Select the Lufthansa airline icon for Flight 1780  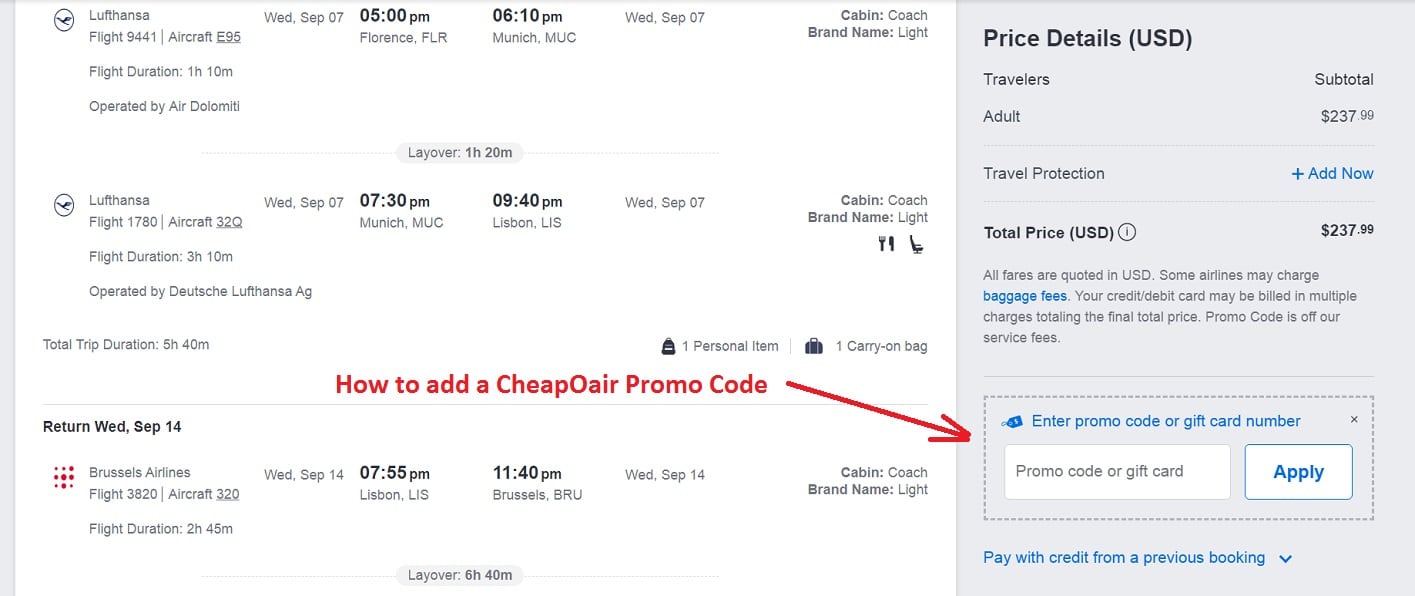coord(63,206)
